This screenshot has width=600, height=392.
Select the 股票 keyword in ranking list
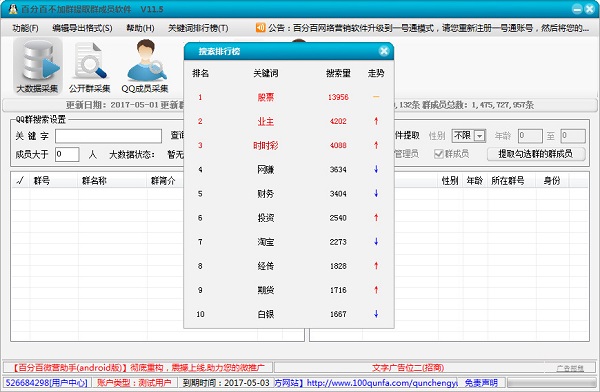tap(266, 97)
